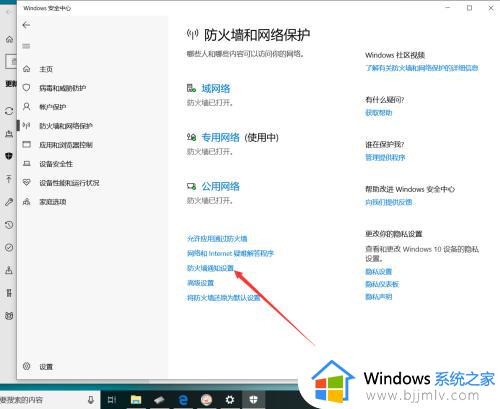The width and height of the screenshot is (500, 409).
Task: Open 隐私声明 link
Action: (x=379, y=297)
